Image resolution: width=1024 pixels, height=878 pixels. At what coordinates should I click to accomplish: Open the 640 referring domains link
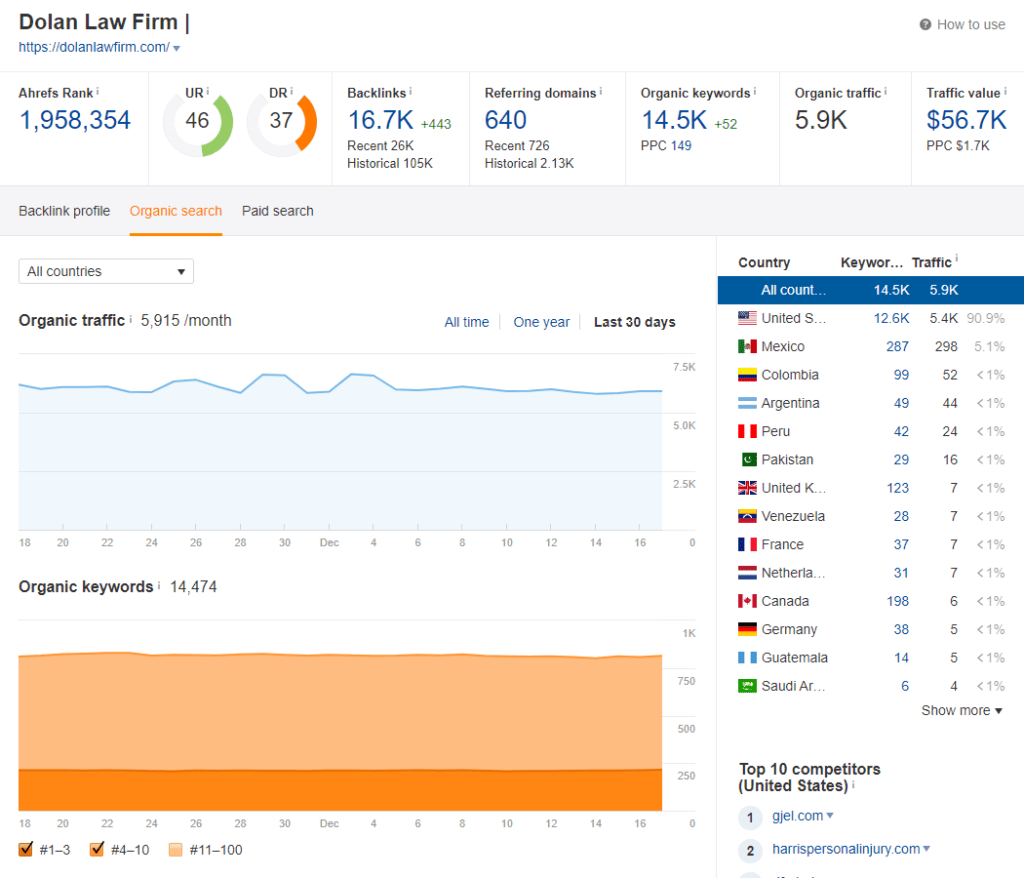click(x=505, y=120)
